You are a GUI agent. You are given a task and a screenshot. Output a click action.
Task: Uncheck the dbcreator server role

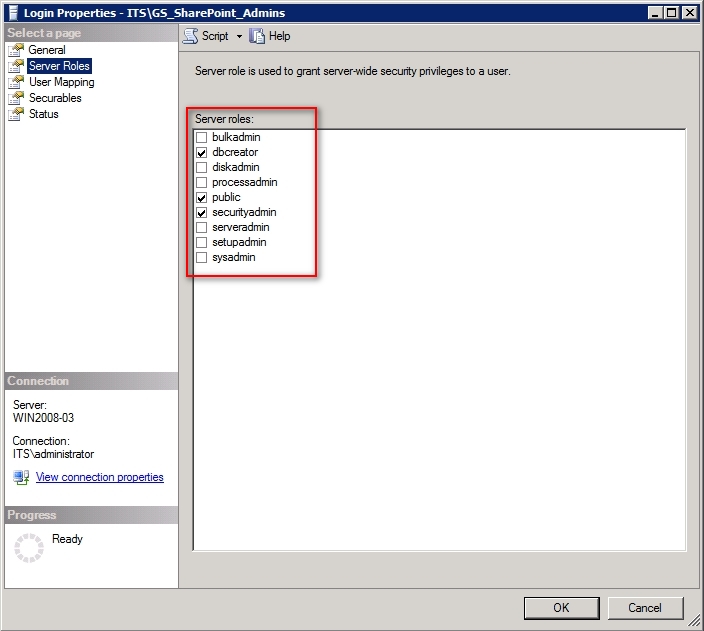click(202, 152)
